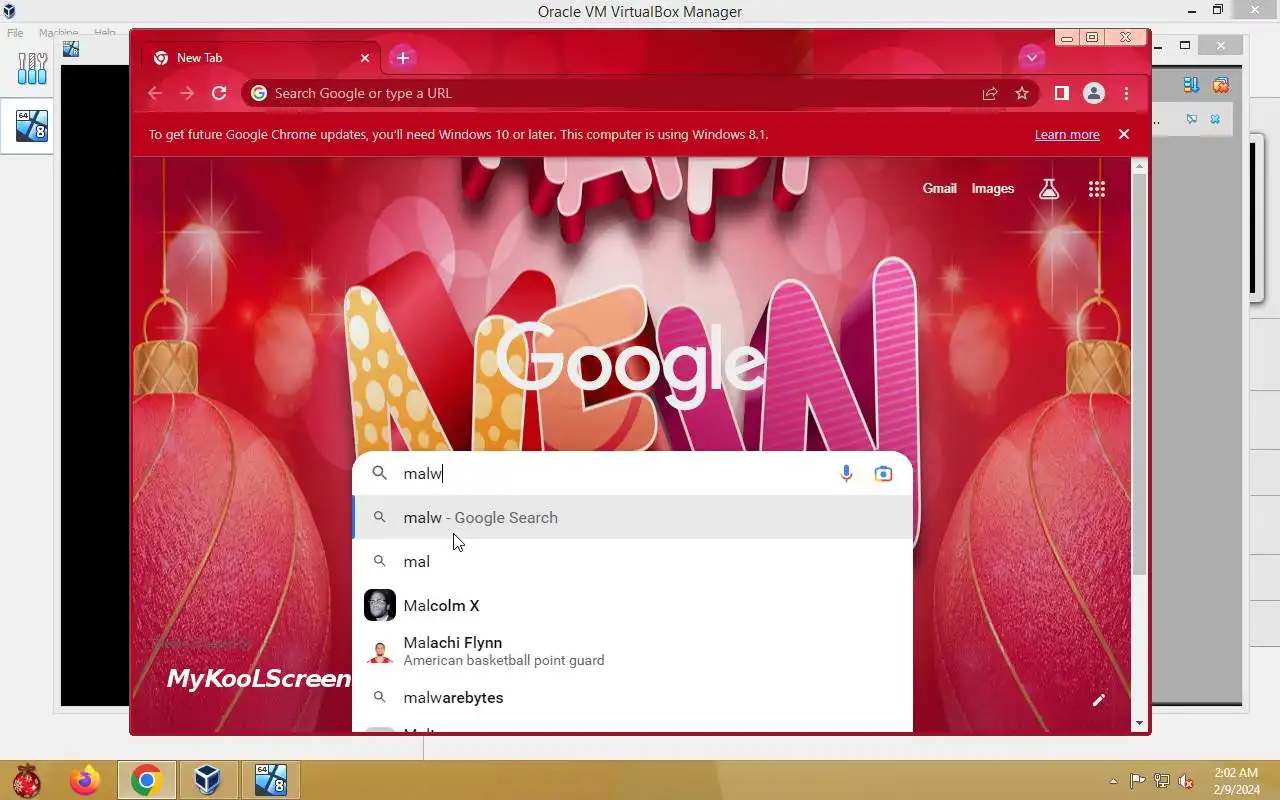Screen dimensions: 1280x800
Task: Open VirtualBox from the taskbar
Action: point(208,780)
